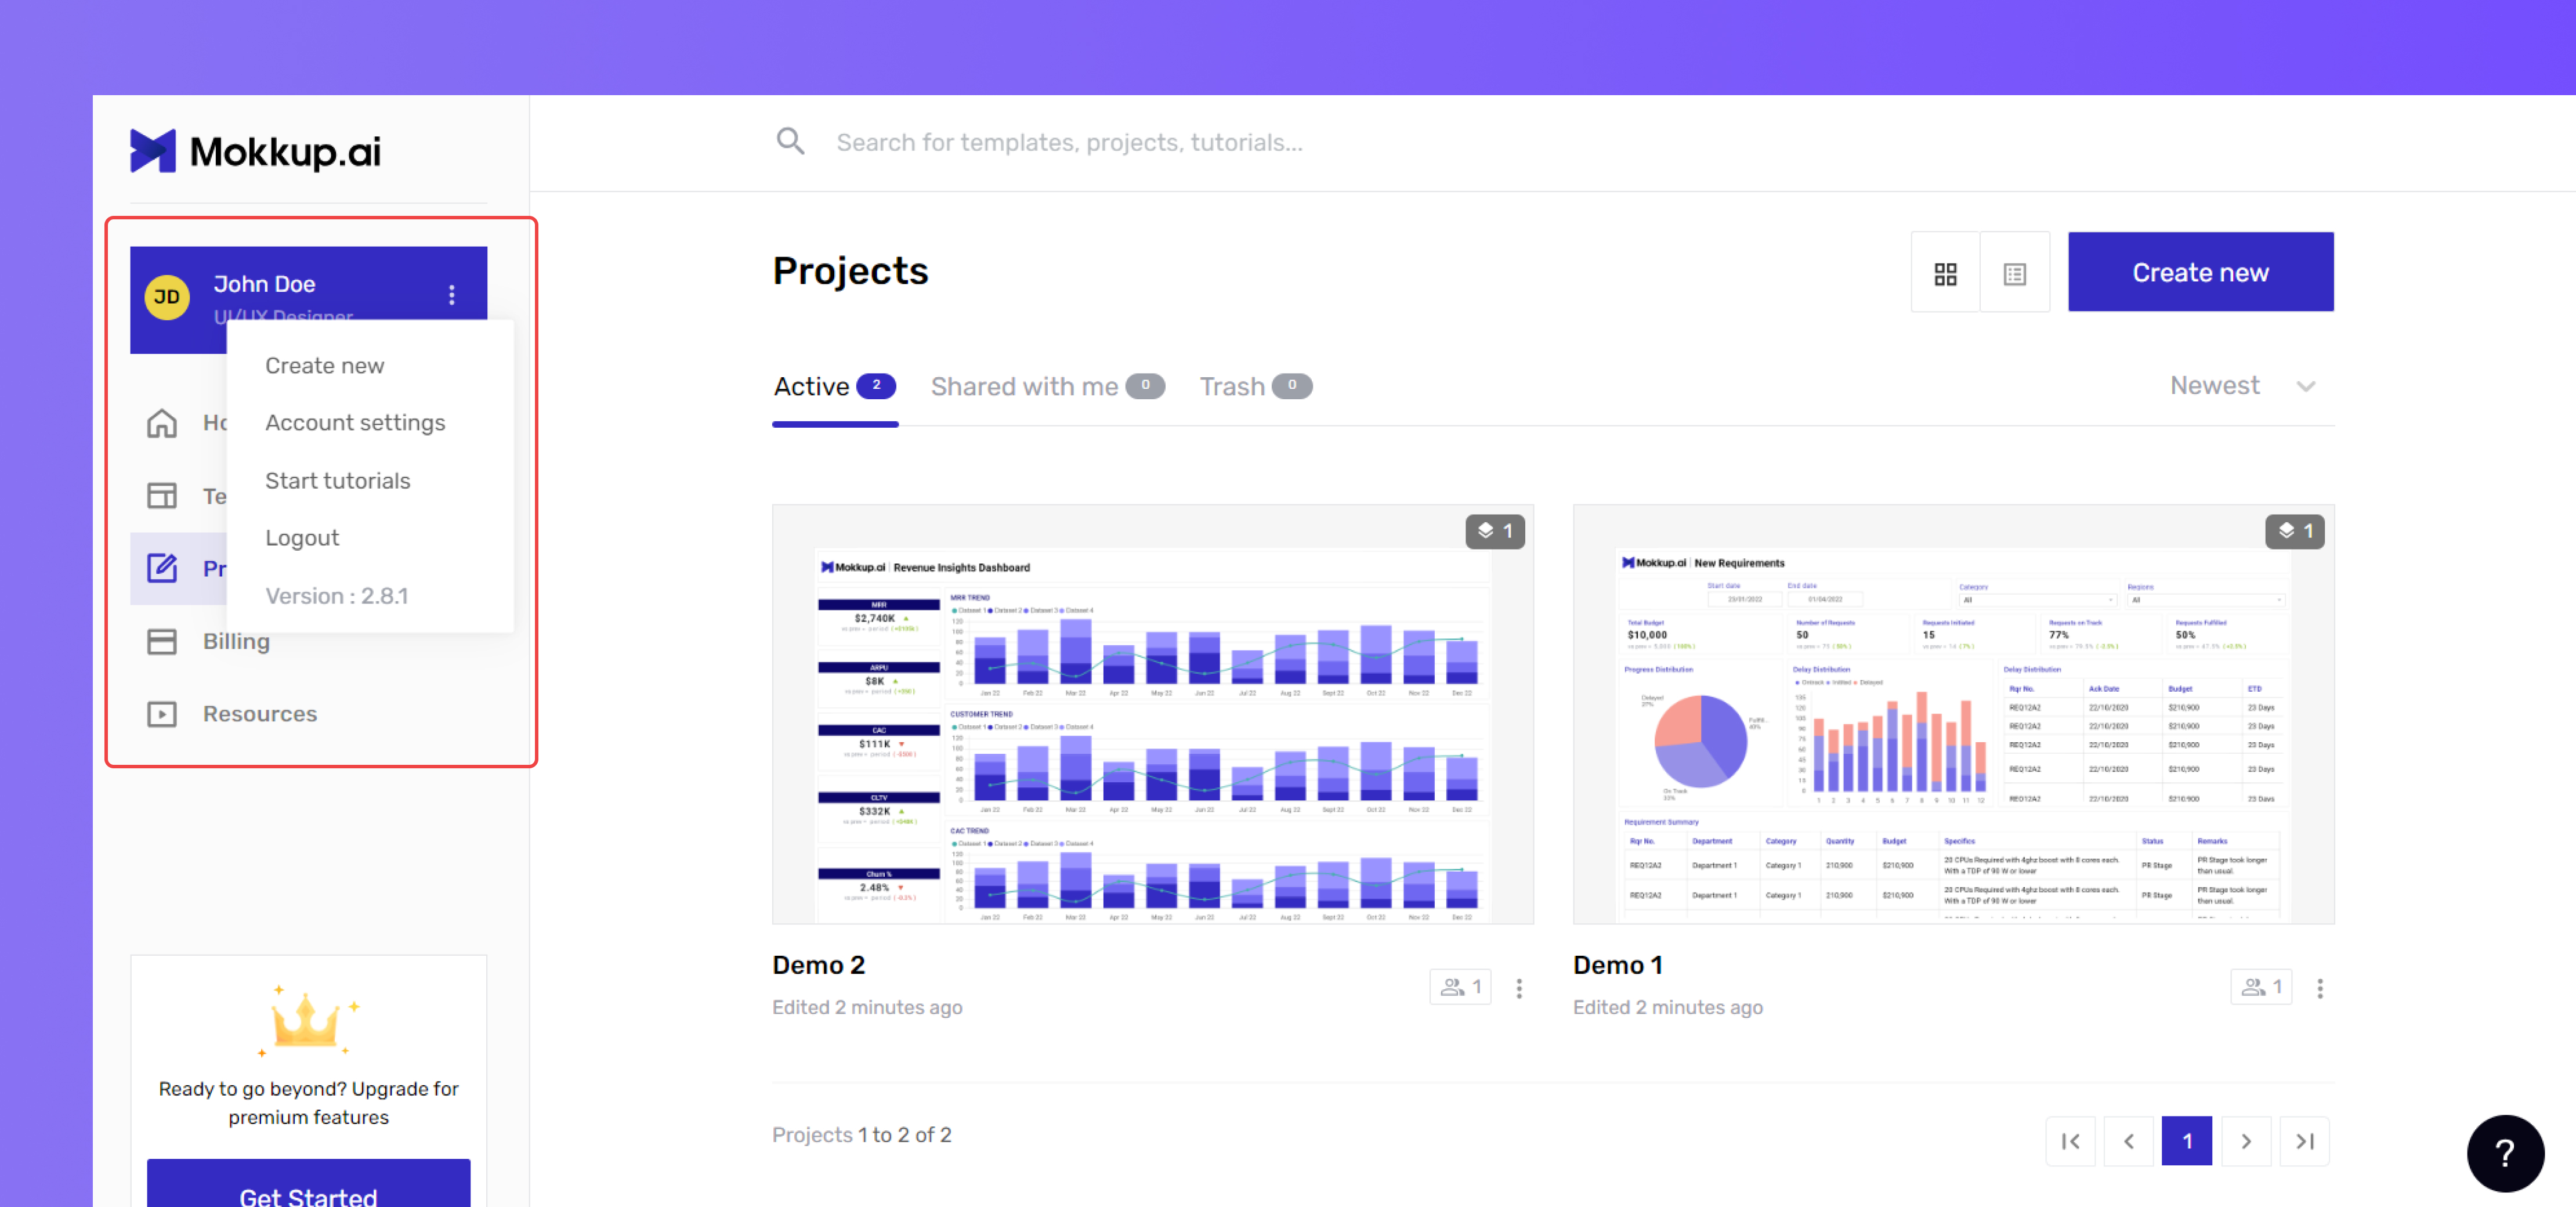
Task: Go to previous page of projects
Action: coord(2129,1141)
